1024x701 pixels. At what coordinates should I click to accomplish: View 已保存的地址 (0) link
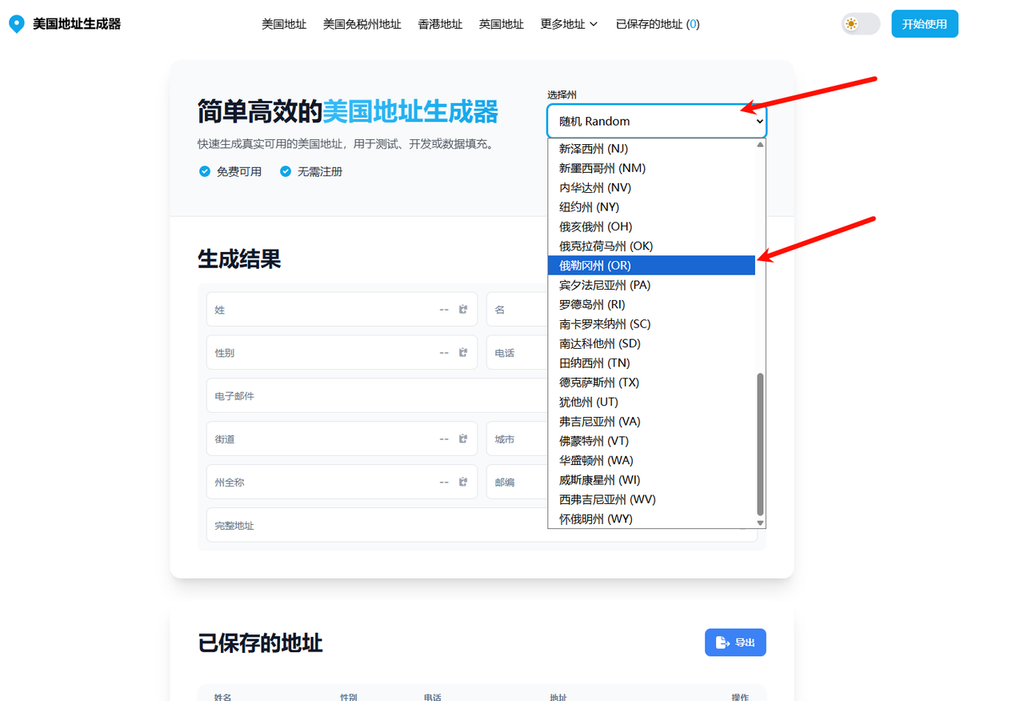point(658,24)
